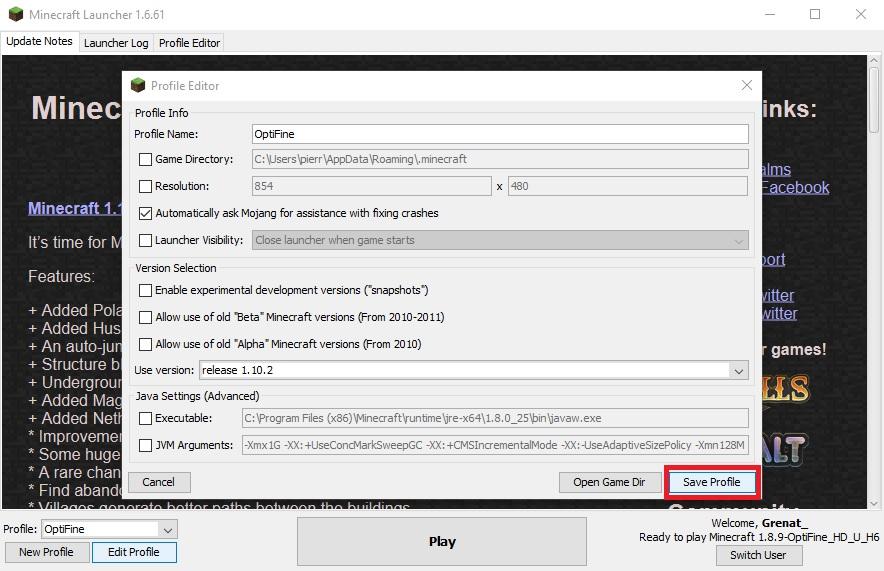Enable the Game Directory checkbox
Image resolution: width=884 pixels, height=571 pixels.
click(145, 160)
